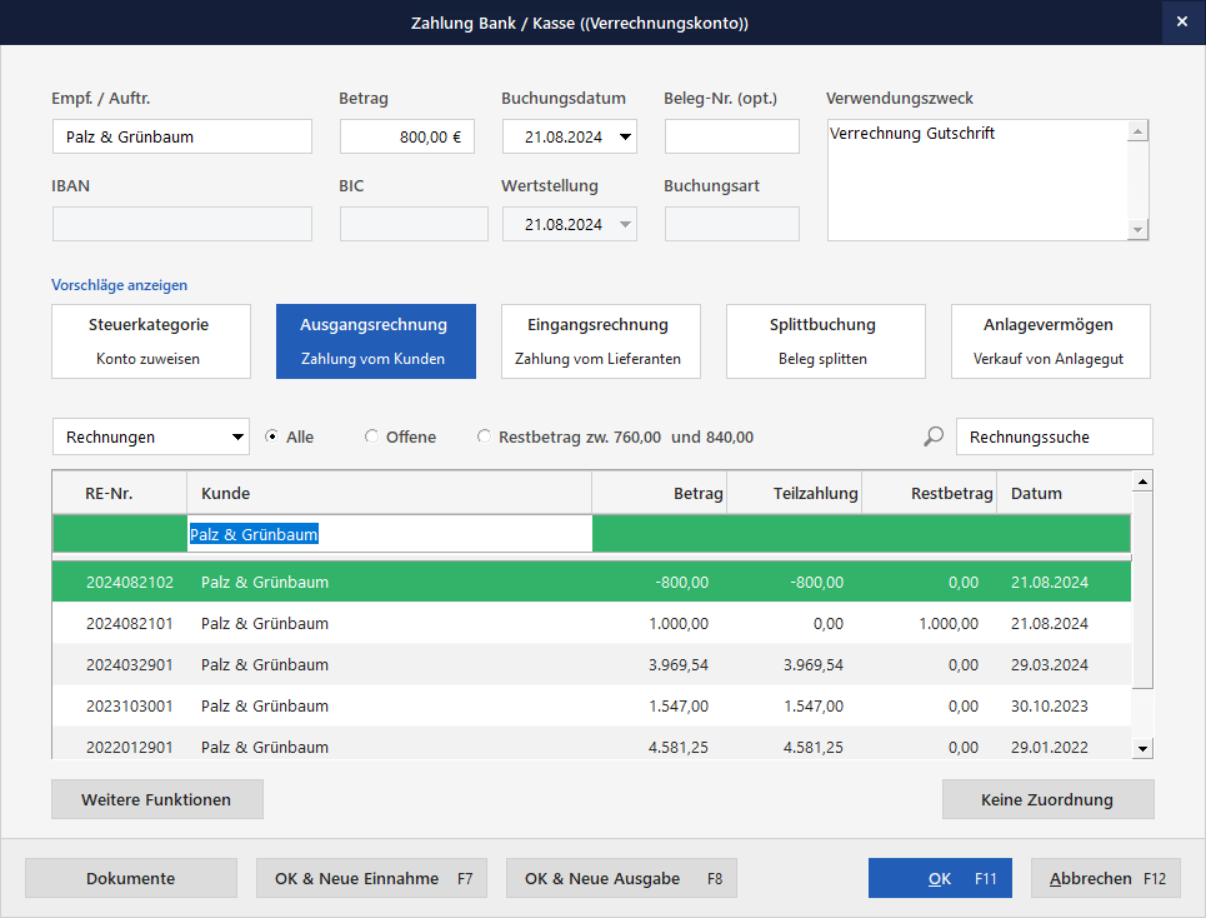Click in the Rechnungssuche search field
The width and height of the screenshot is (1206, 918).
point(1053,437)
